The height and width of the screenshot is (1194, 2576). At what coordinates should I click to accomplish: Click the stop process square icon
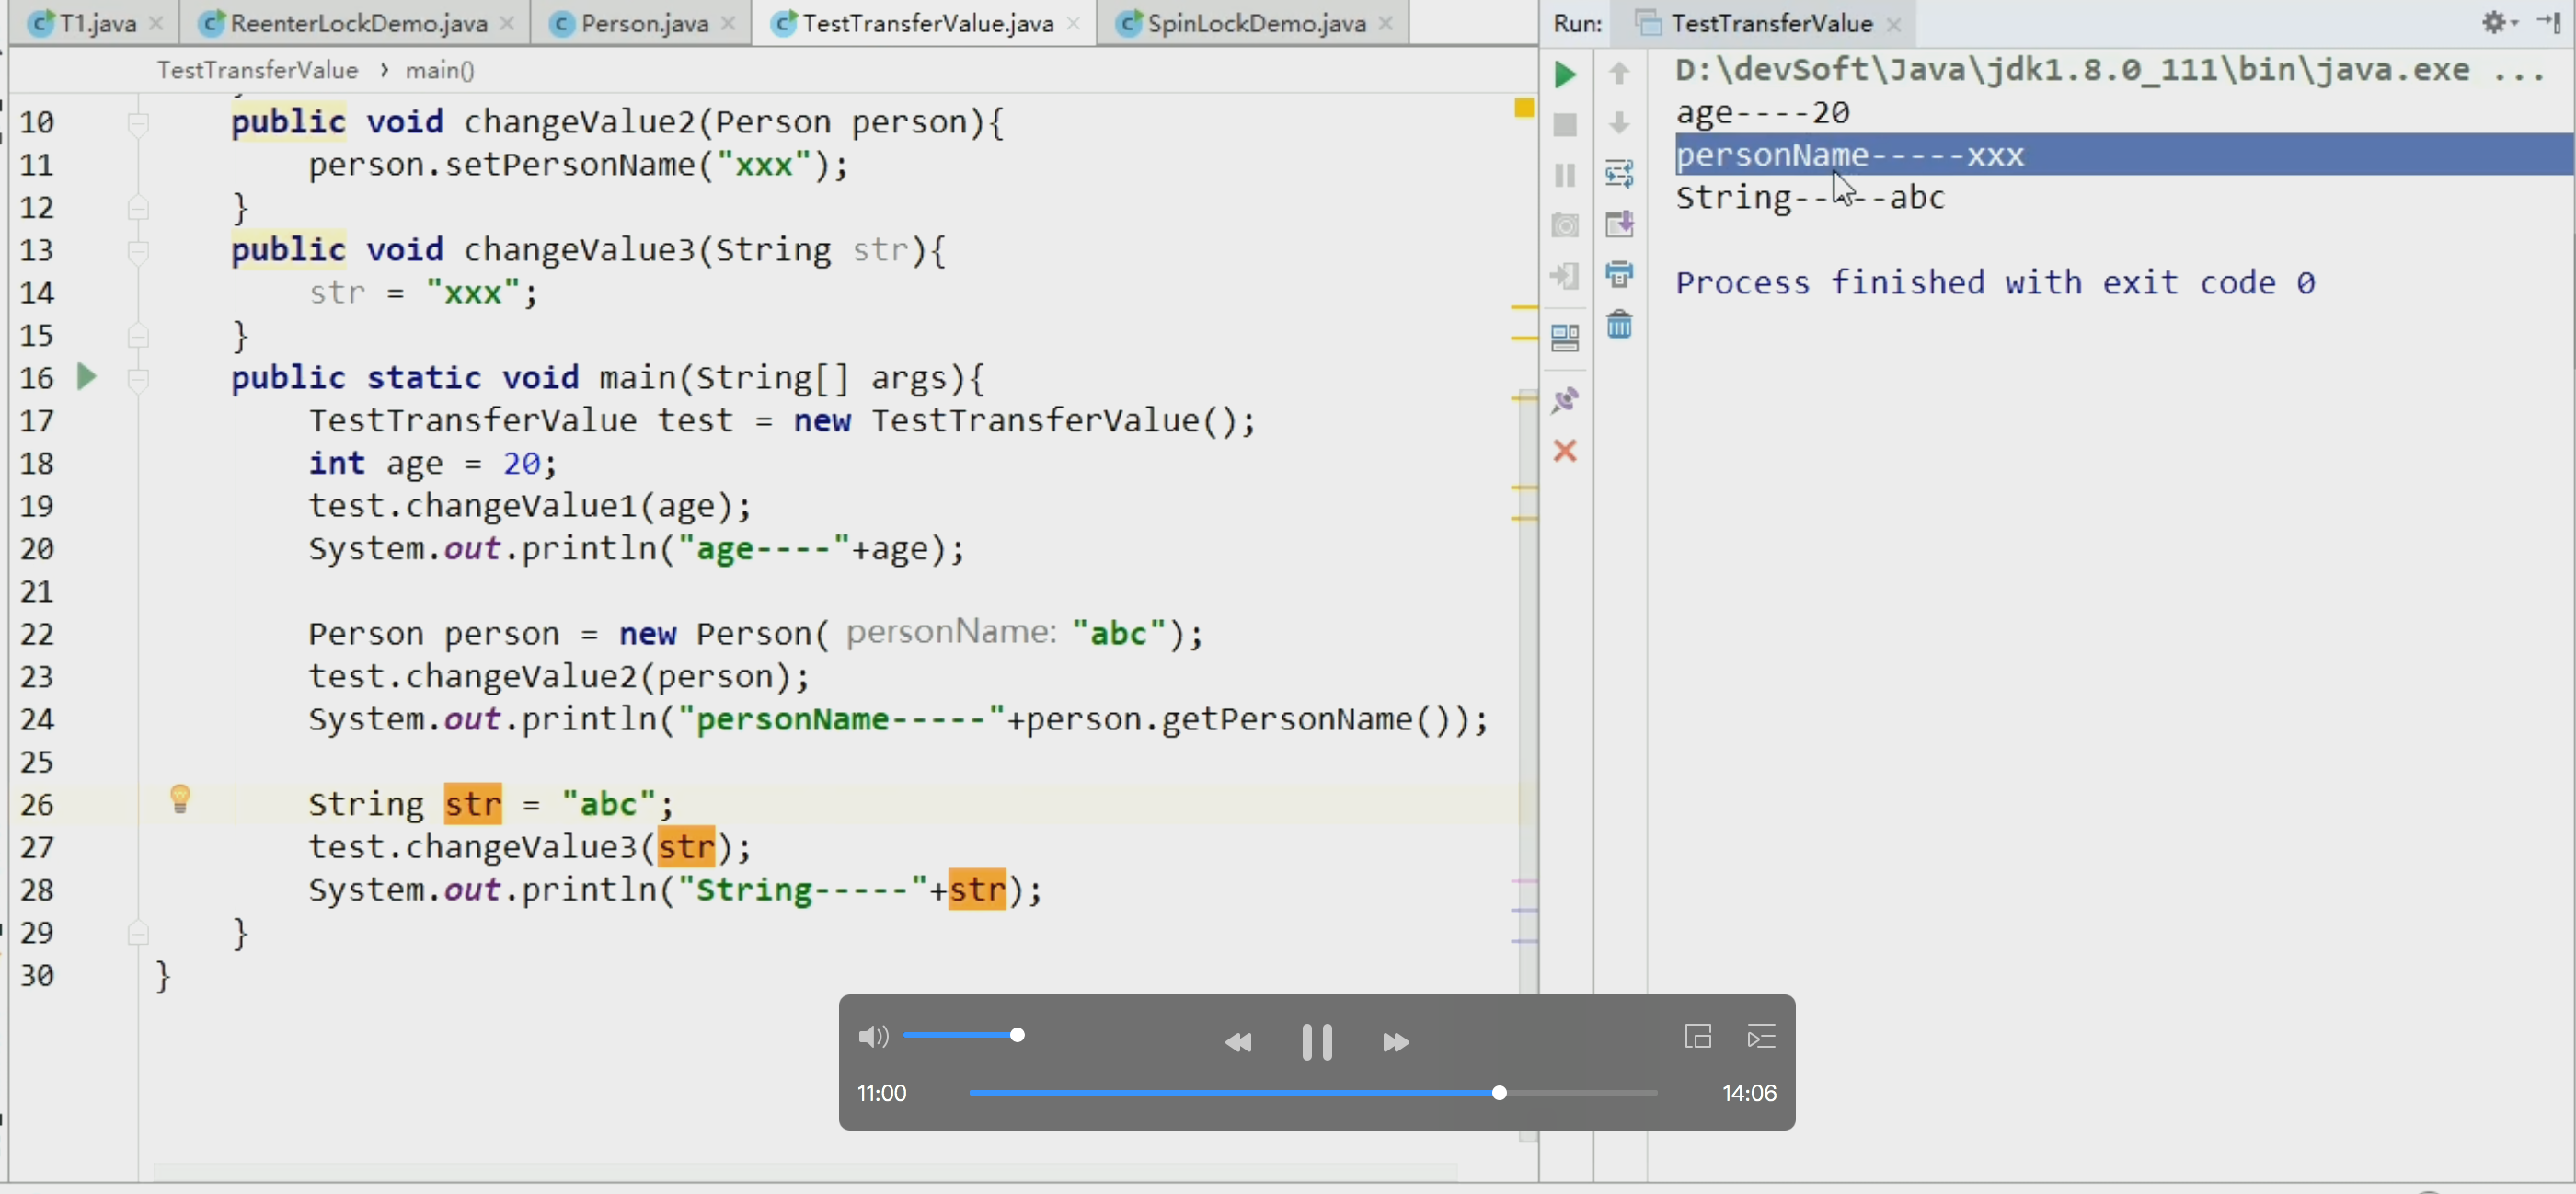tap(1565, 125)
